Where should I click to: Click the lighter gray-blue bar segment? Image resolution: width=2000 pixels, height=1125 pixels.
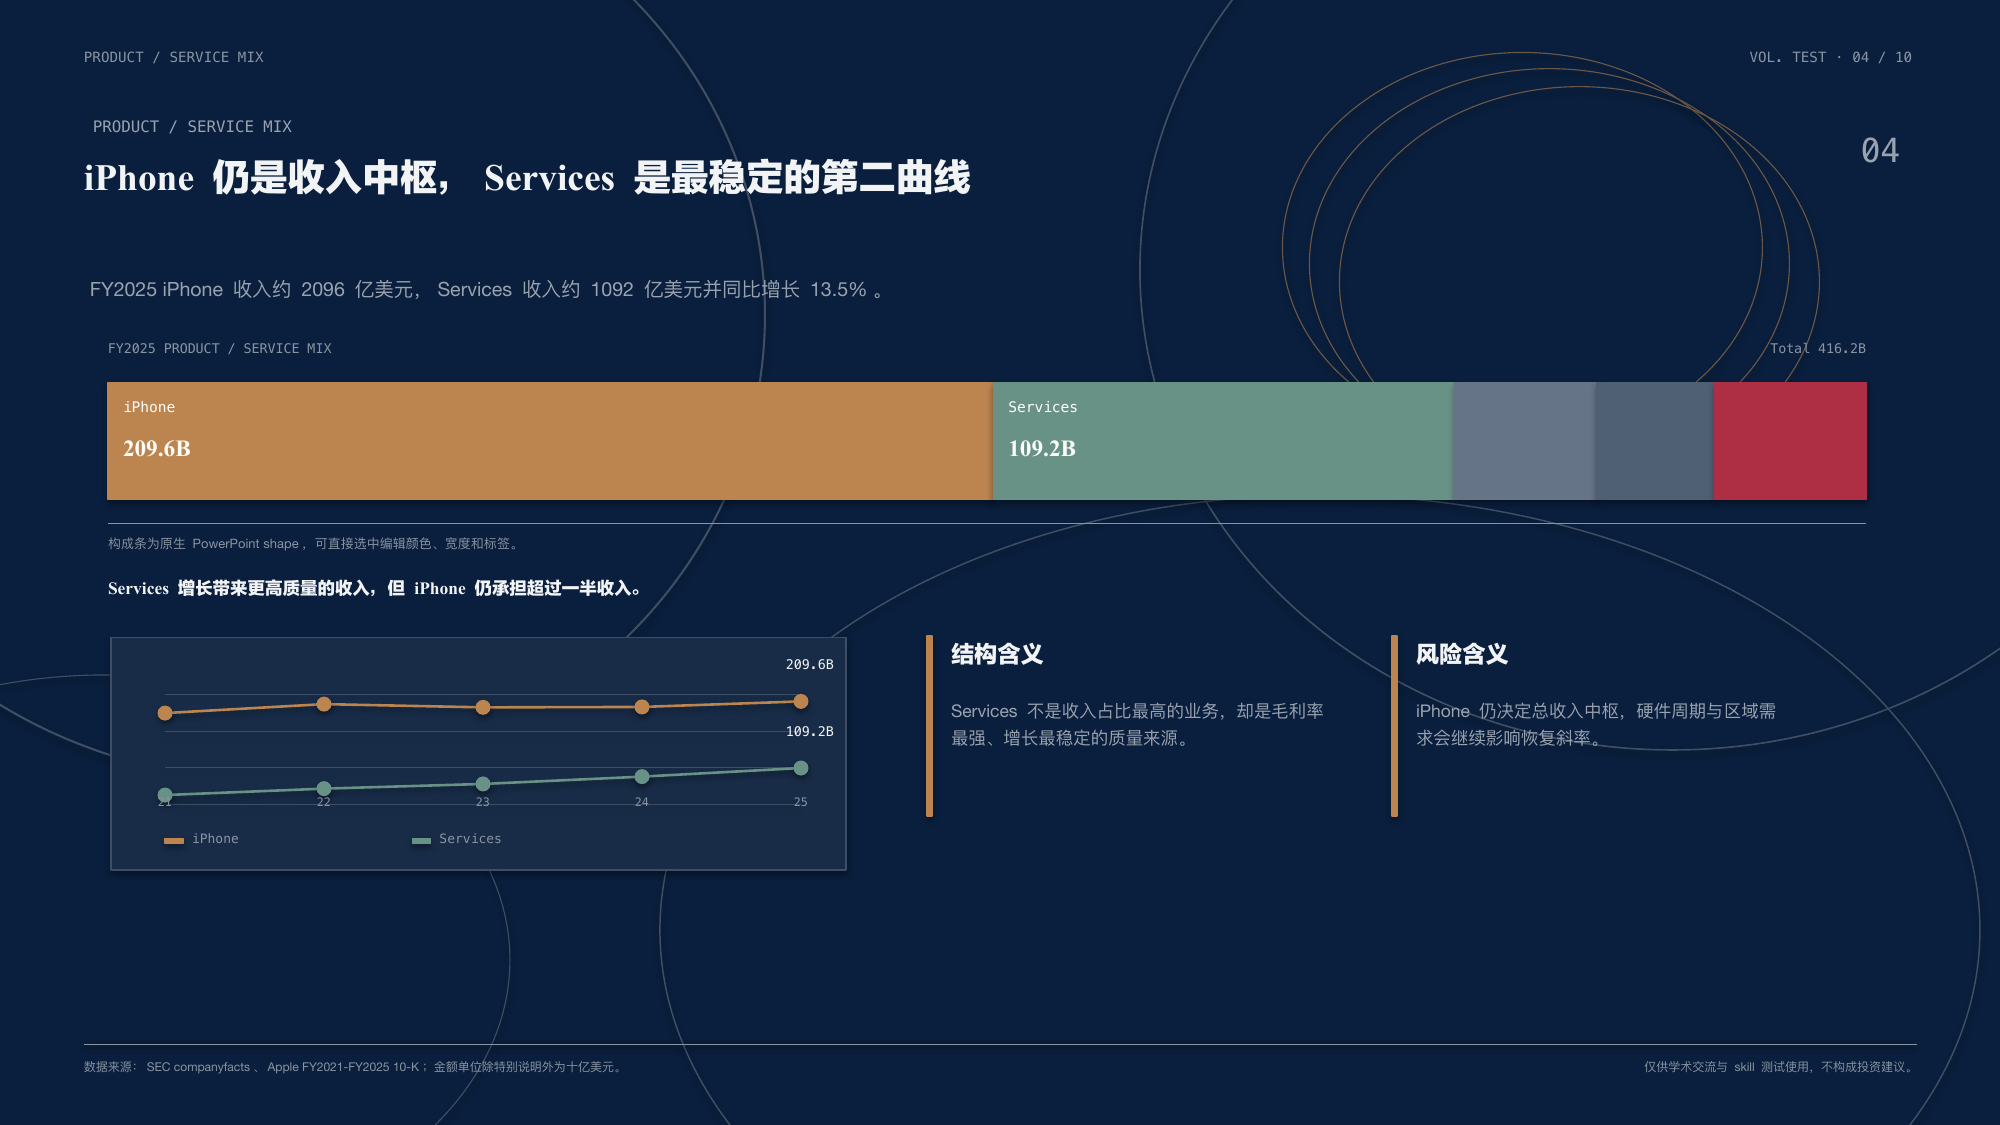[x=1523, y=441]
